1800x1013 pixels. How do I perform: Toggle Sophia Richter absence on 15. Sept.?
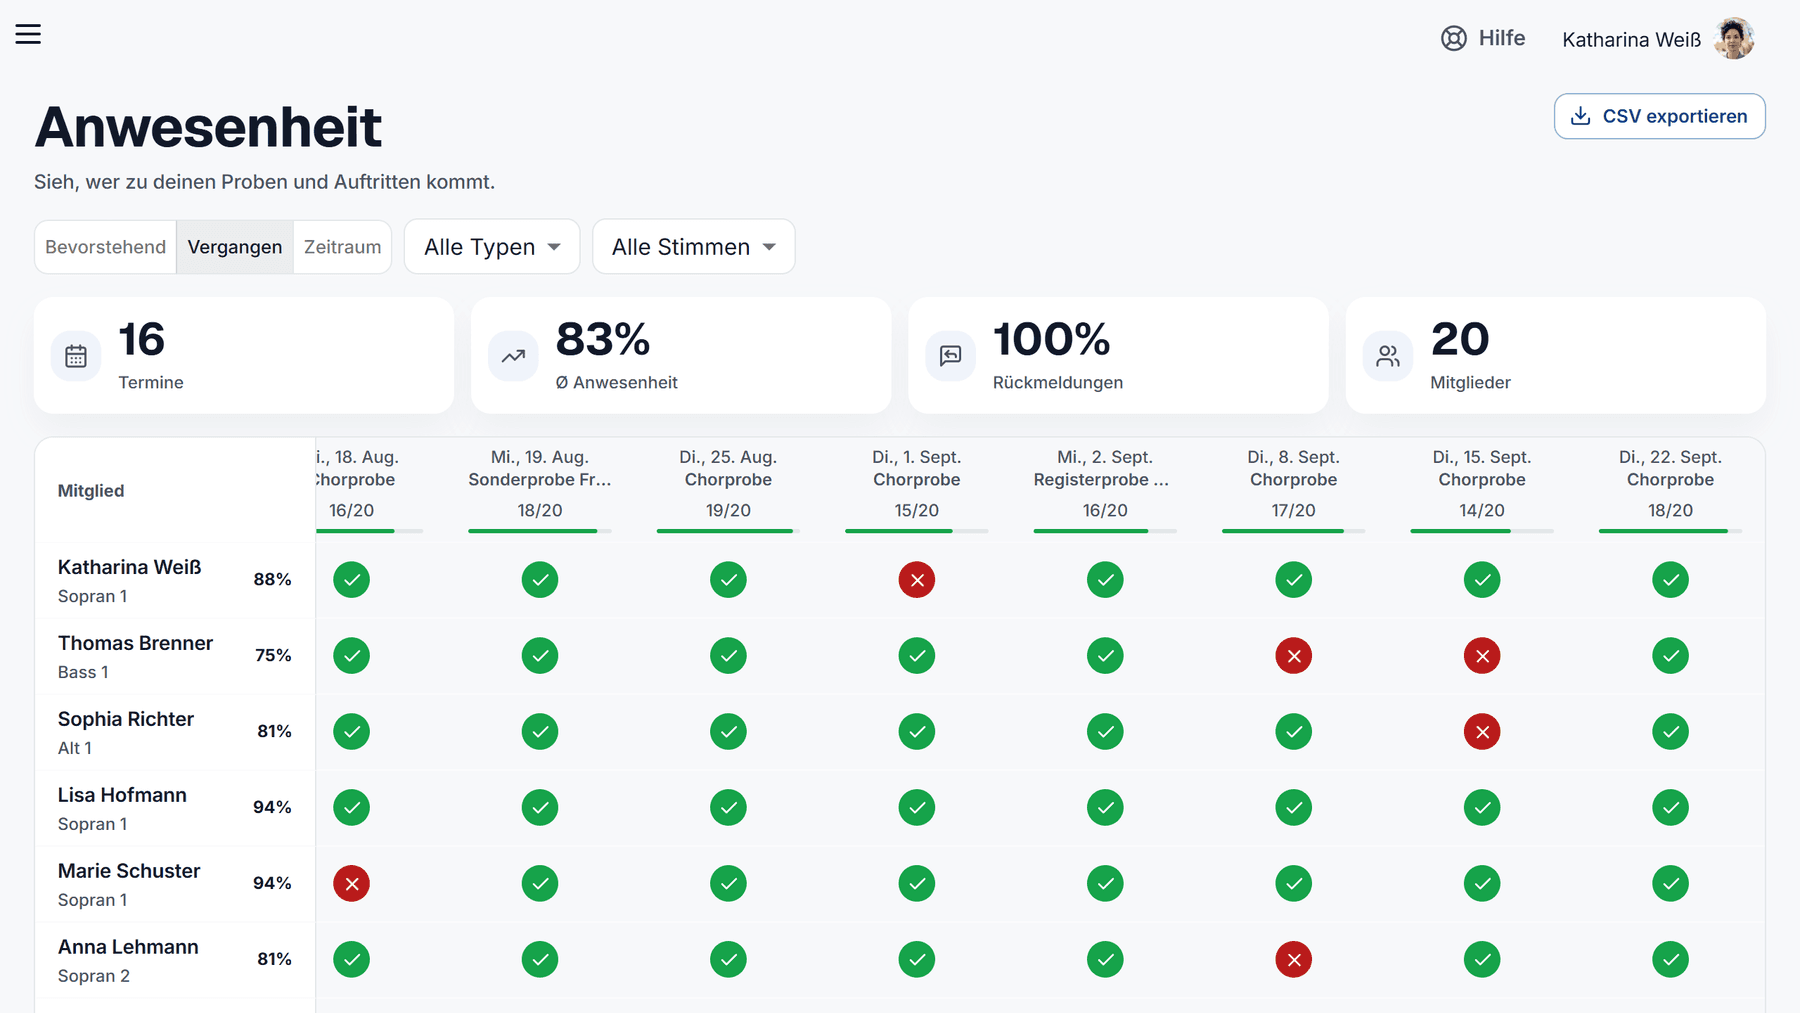1482,732
